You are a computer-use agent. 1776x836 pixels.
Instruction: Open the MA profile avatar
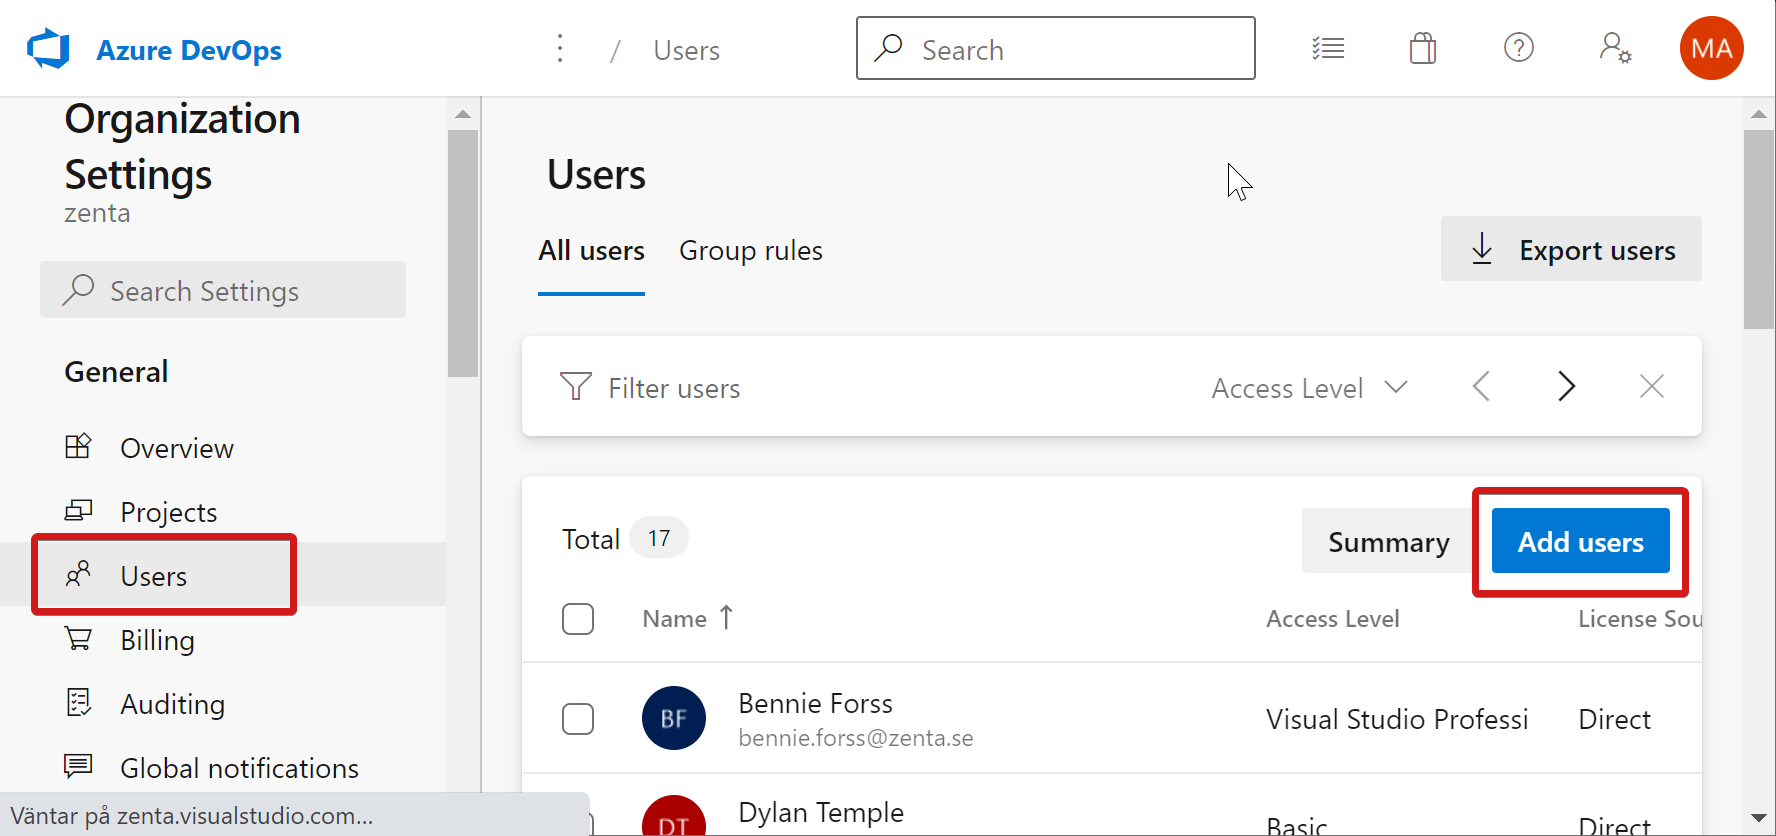click(1712, 48)
